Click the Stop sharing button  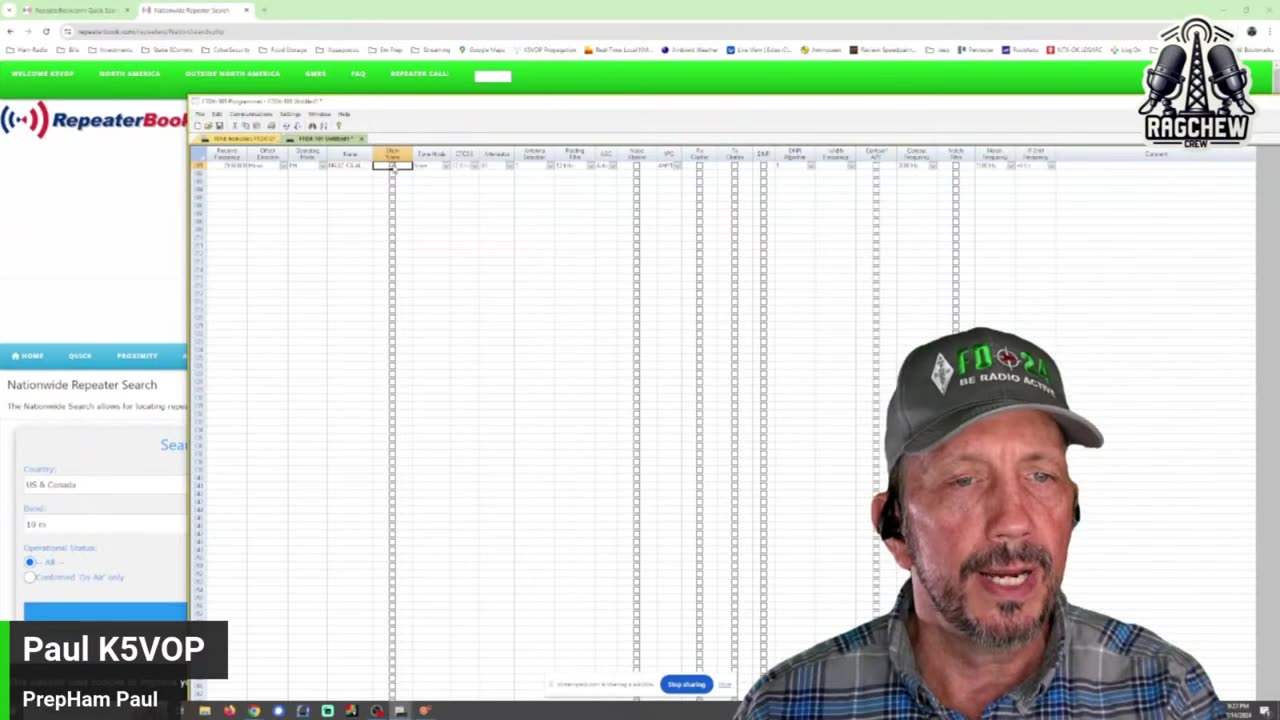(686, 684)
